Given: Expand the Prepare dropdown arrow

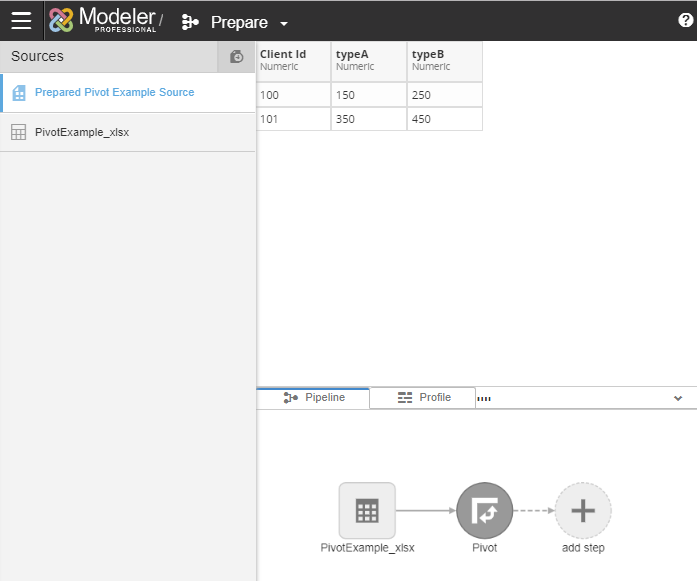Looking at the screenshot, I should [x=284, y=23].
